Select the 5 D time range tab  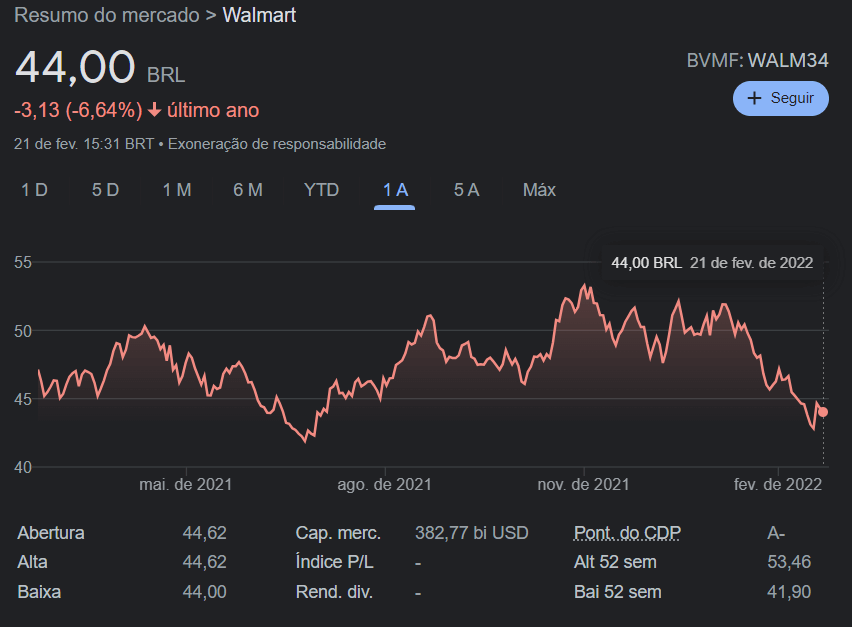105,190
